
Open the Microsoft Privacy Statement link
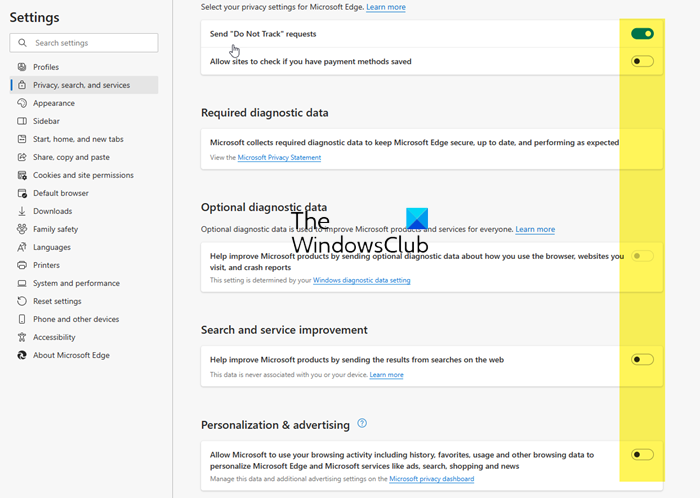click(x=279, y=158)
